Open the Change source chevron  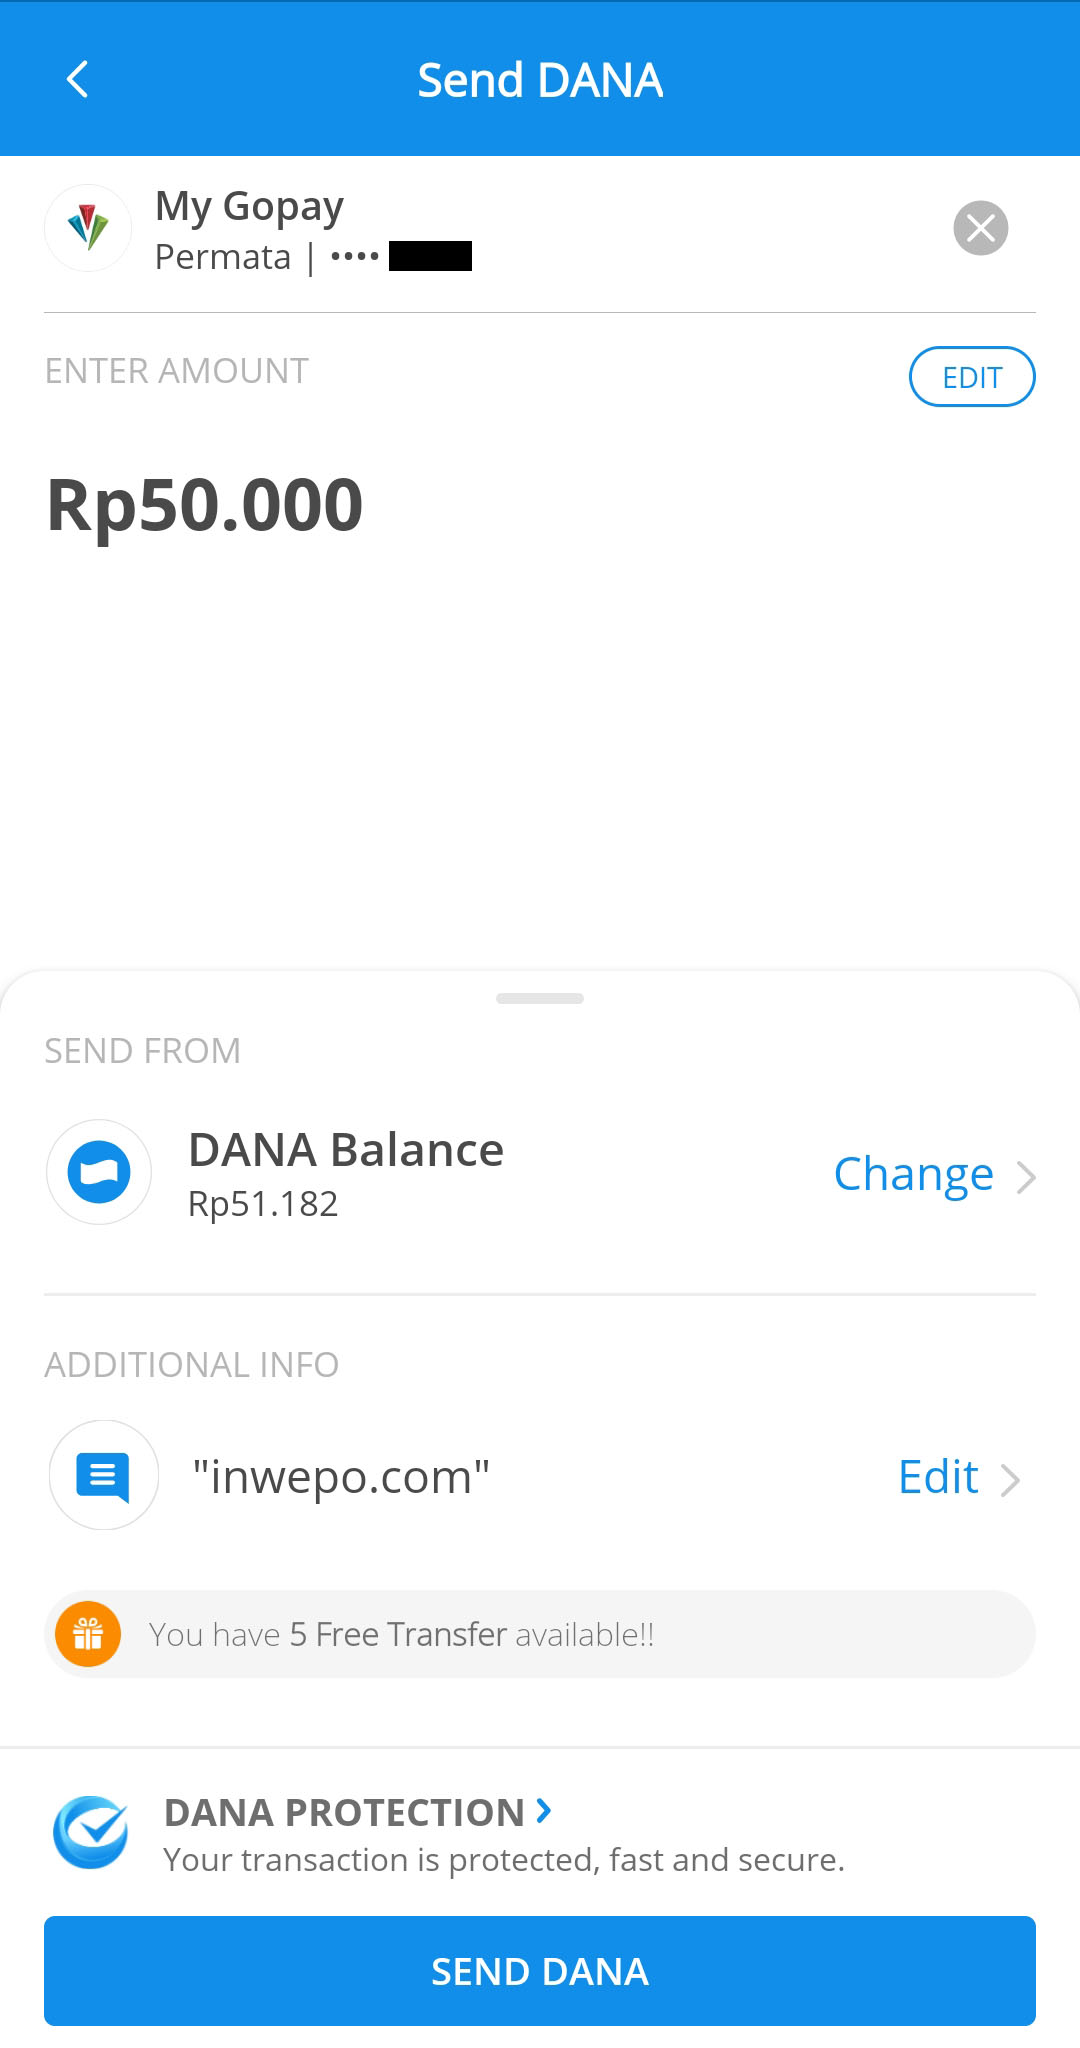(x=1025, y=1177)
